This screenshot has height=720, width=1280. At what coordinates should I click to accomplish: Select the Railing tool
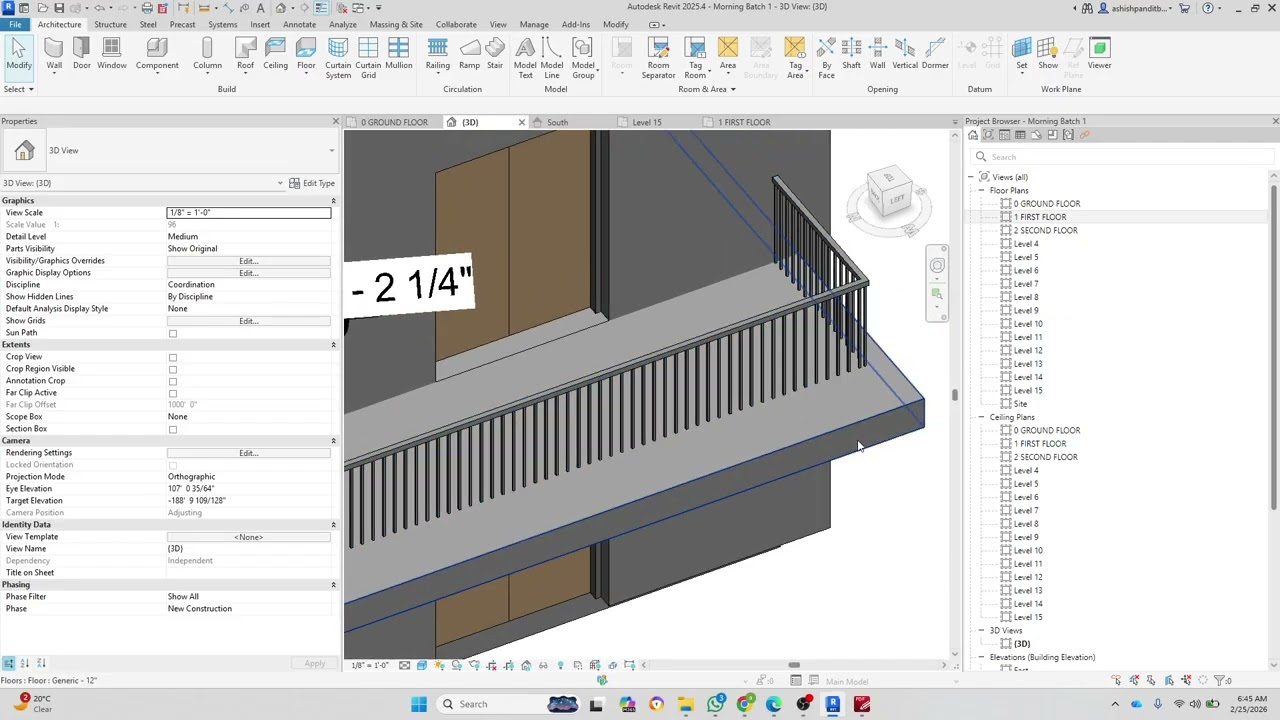(x=437, y=54)
